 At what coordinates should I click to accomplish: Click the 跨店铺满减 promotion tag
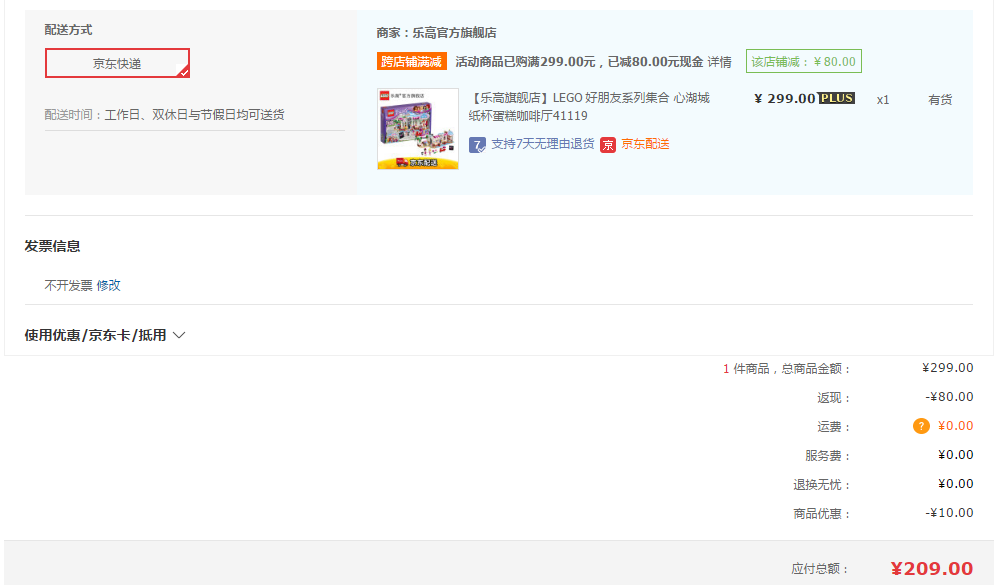click(x=412, y=61)
